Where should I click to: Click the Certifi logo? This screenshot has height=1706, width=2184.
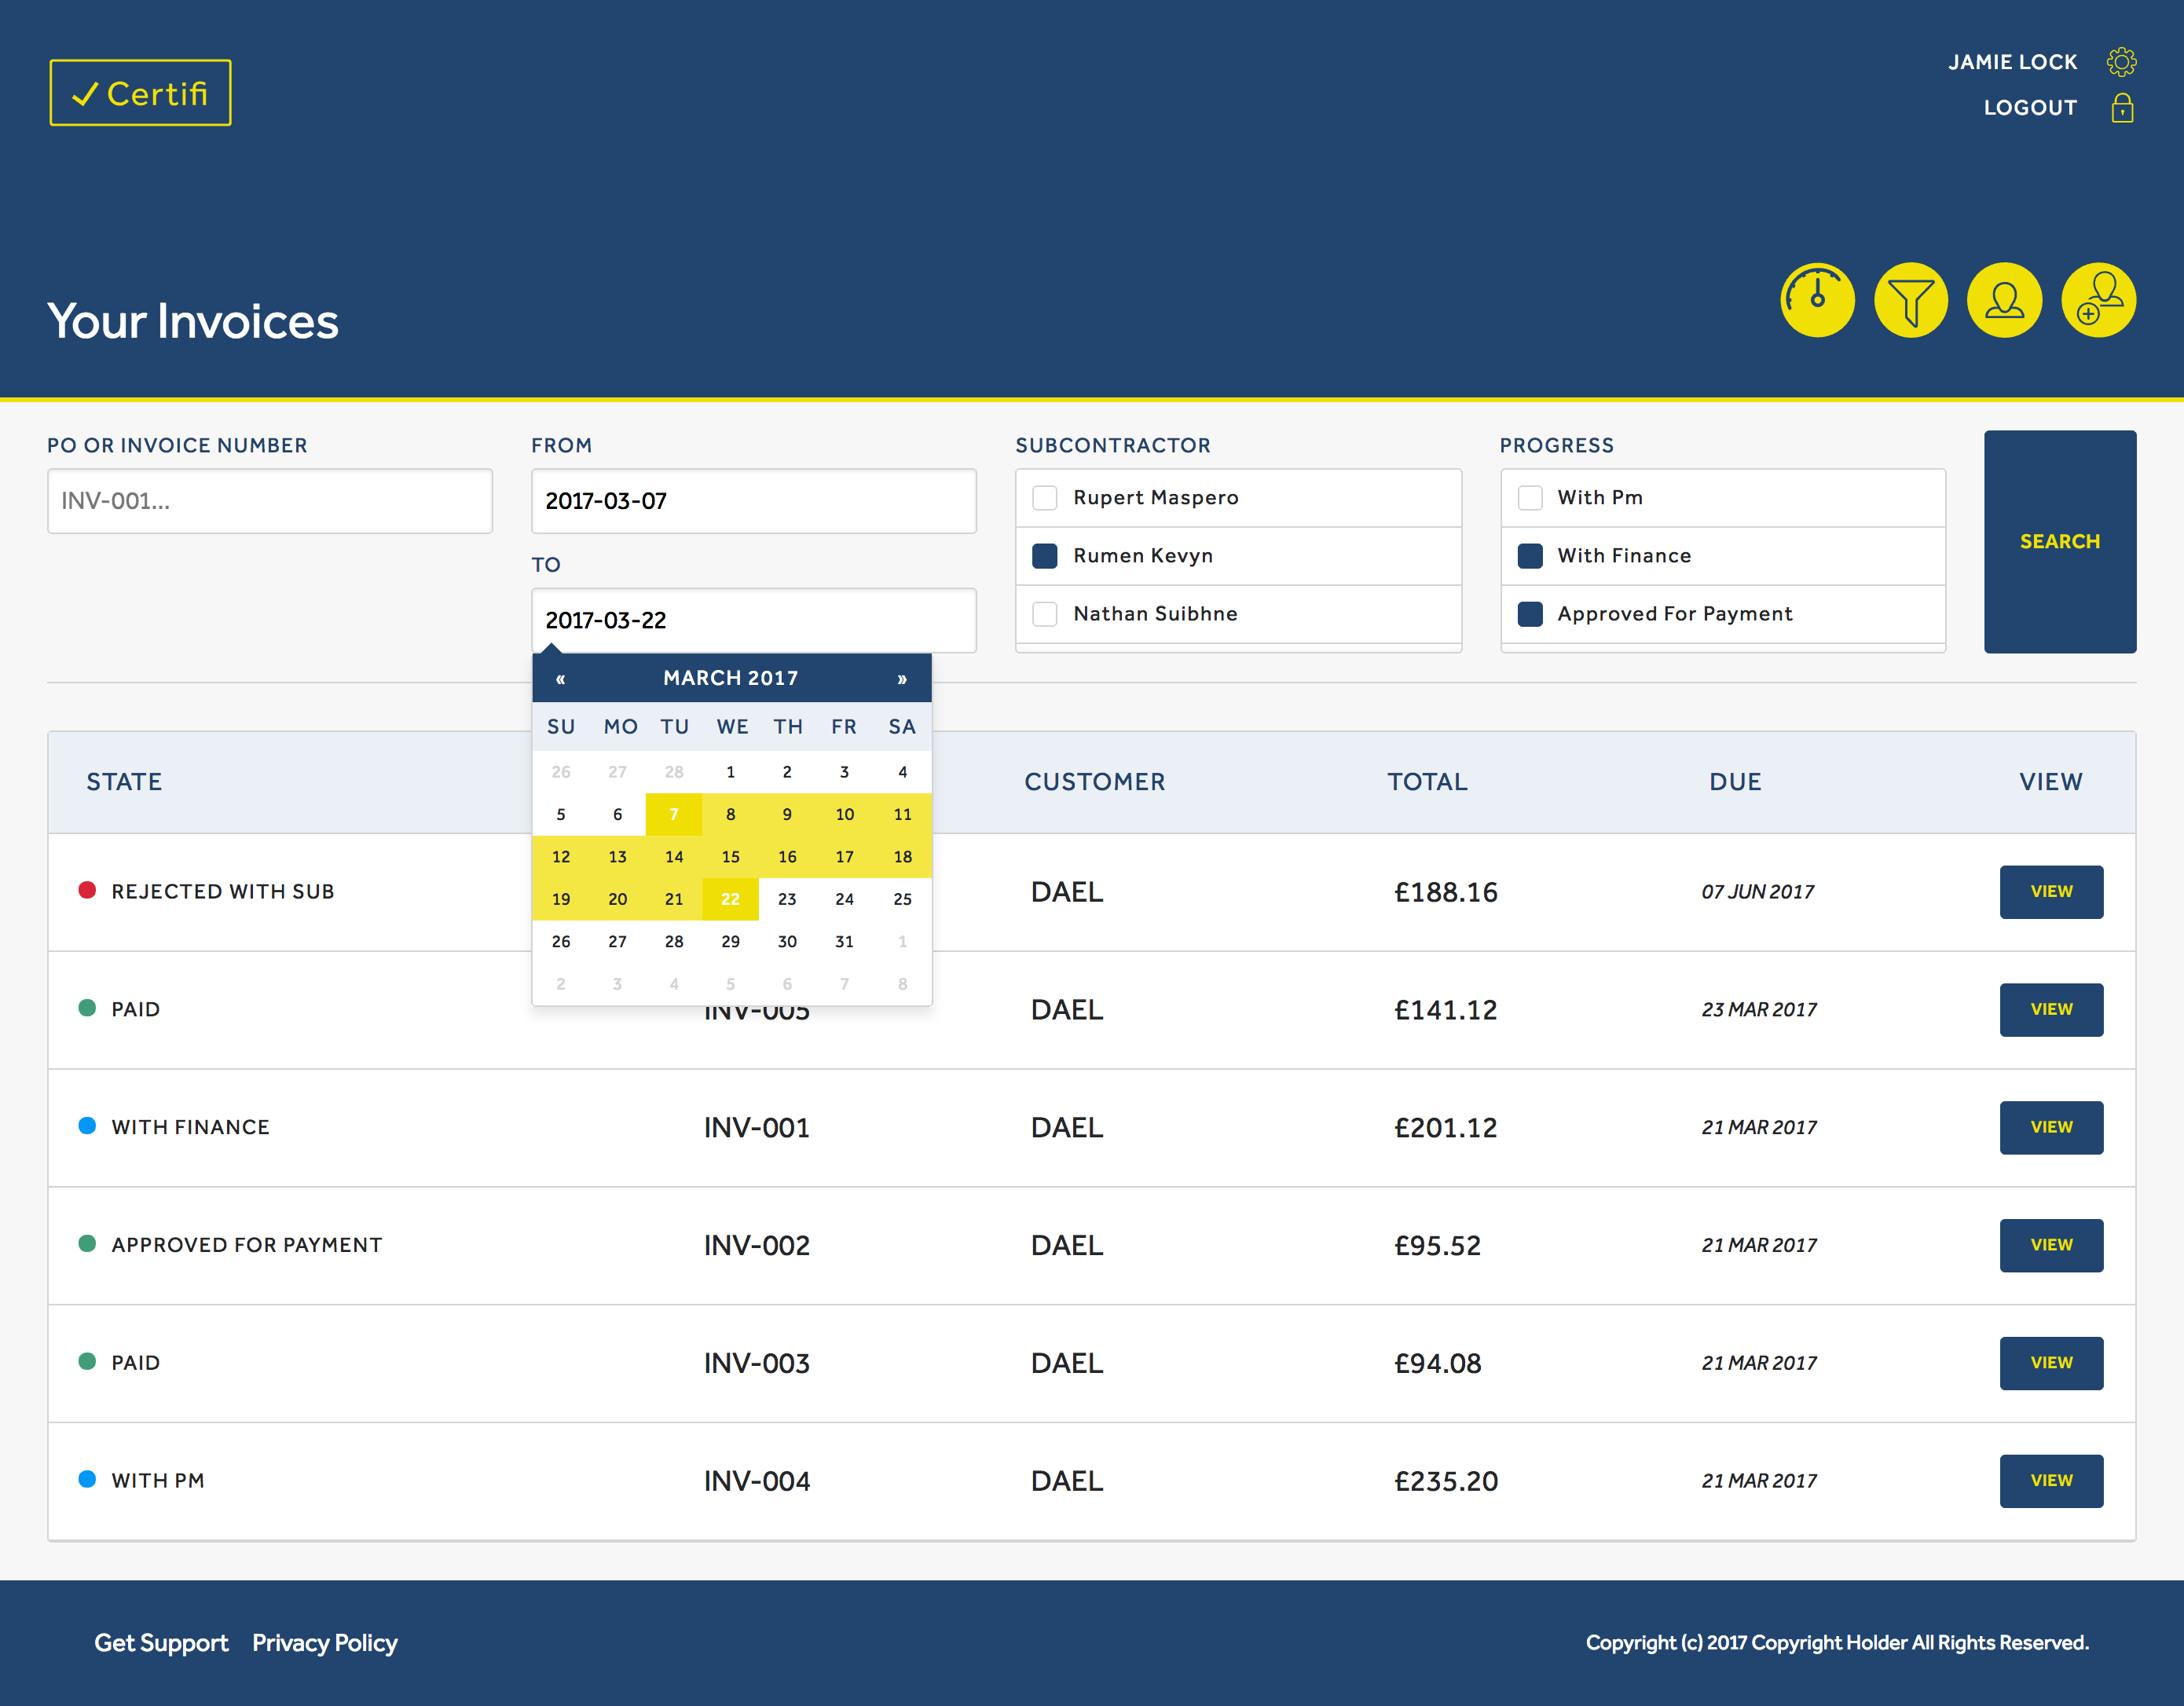tap(141, 93)
